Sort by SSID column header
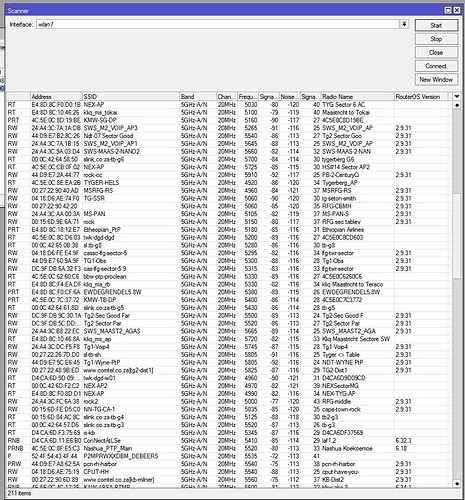 [x=131, y=97]
